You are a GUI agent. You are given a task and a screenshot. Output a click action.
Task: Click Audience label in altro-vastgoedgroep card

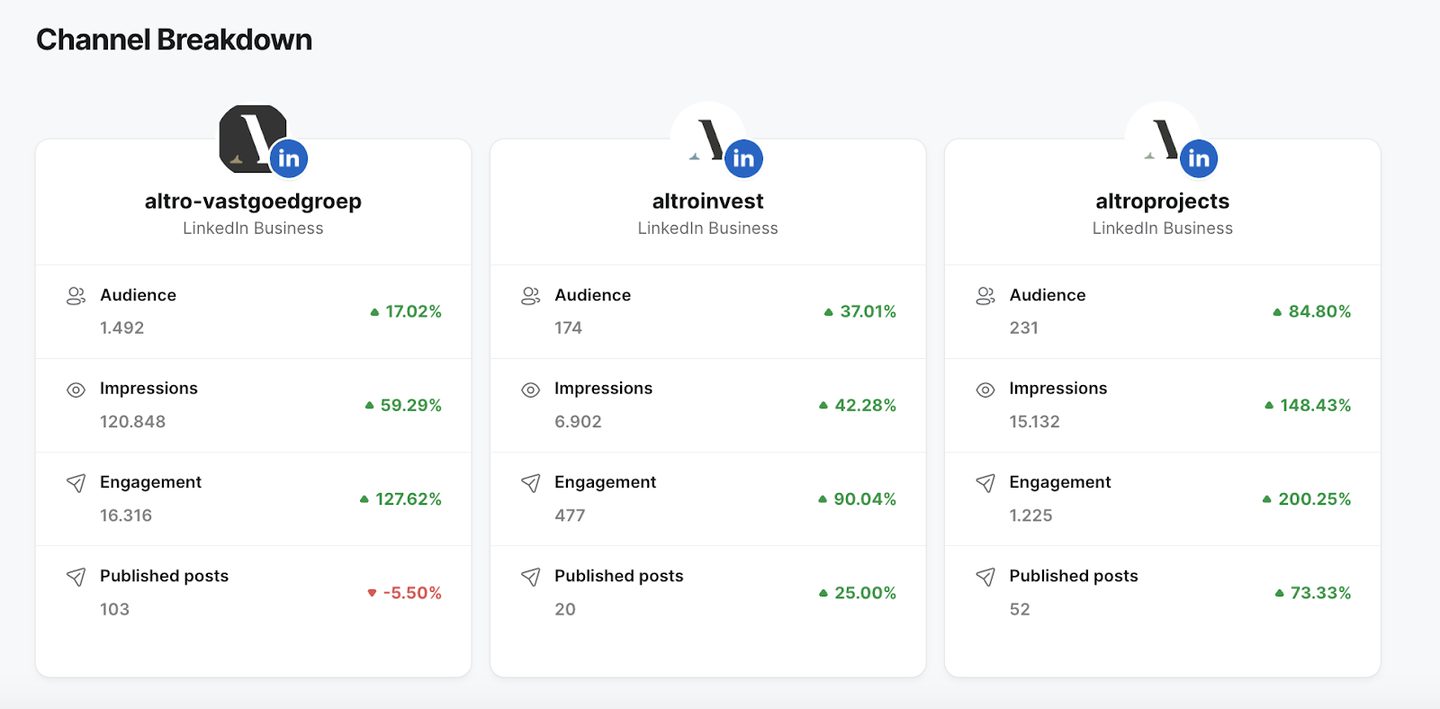coord(138,295)
